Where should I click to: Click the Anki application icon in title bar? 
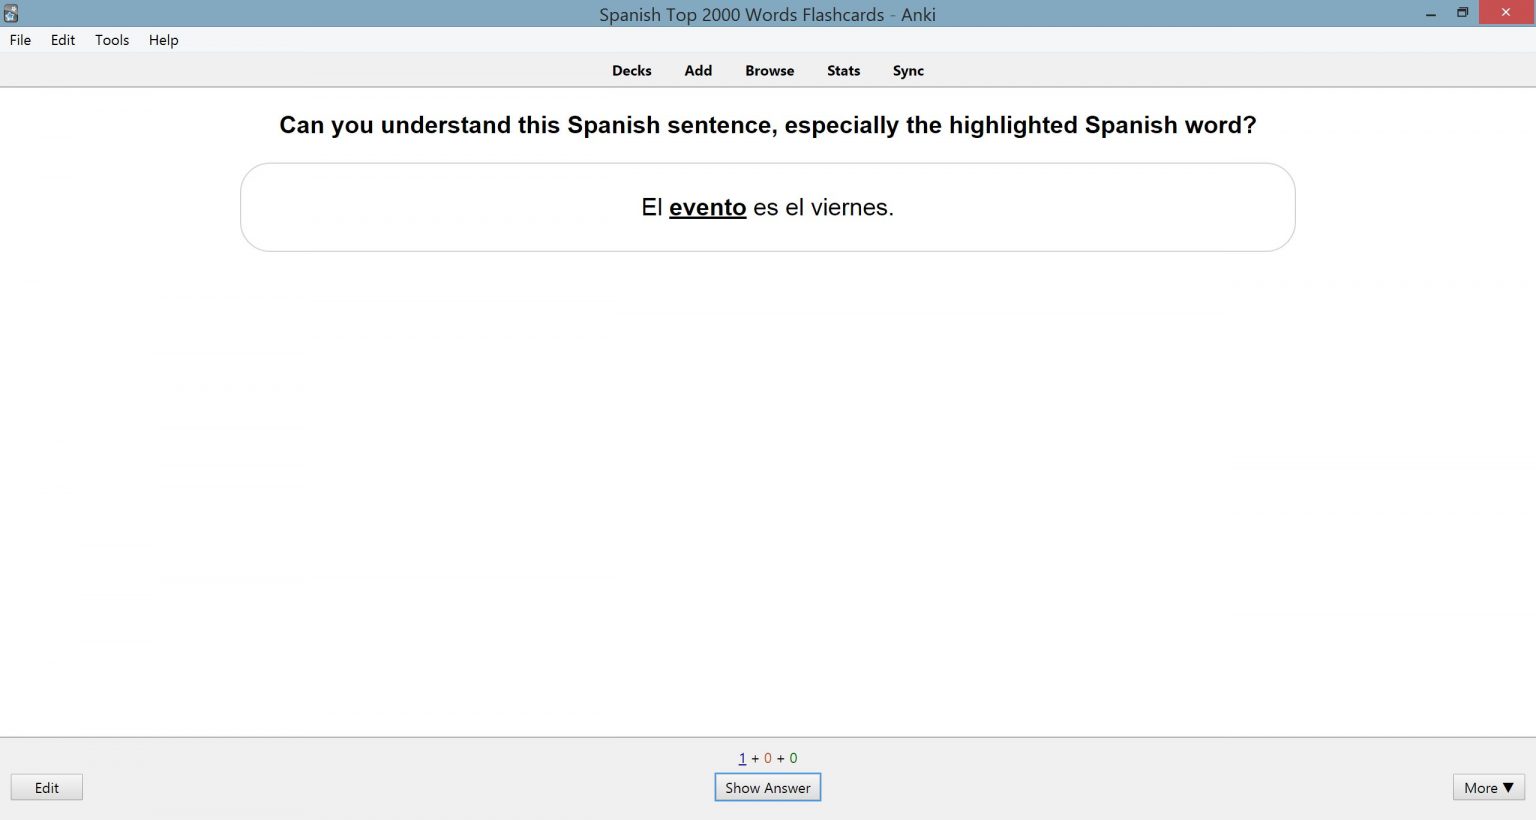point(11,13)
